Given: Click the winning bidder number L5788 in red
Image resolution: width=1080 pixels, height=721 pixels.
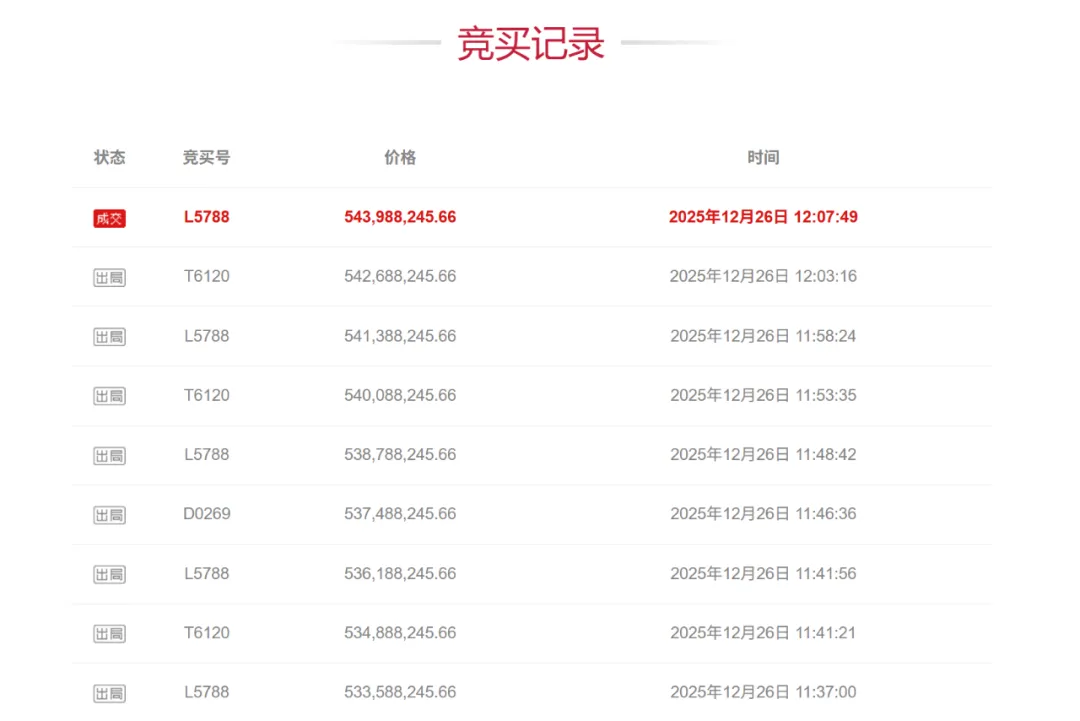Looking at the screenshot, I should click(x=206, y=217).
